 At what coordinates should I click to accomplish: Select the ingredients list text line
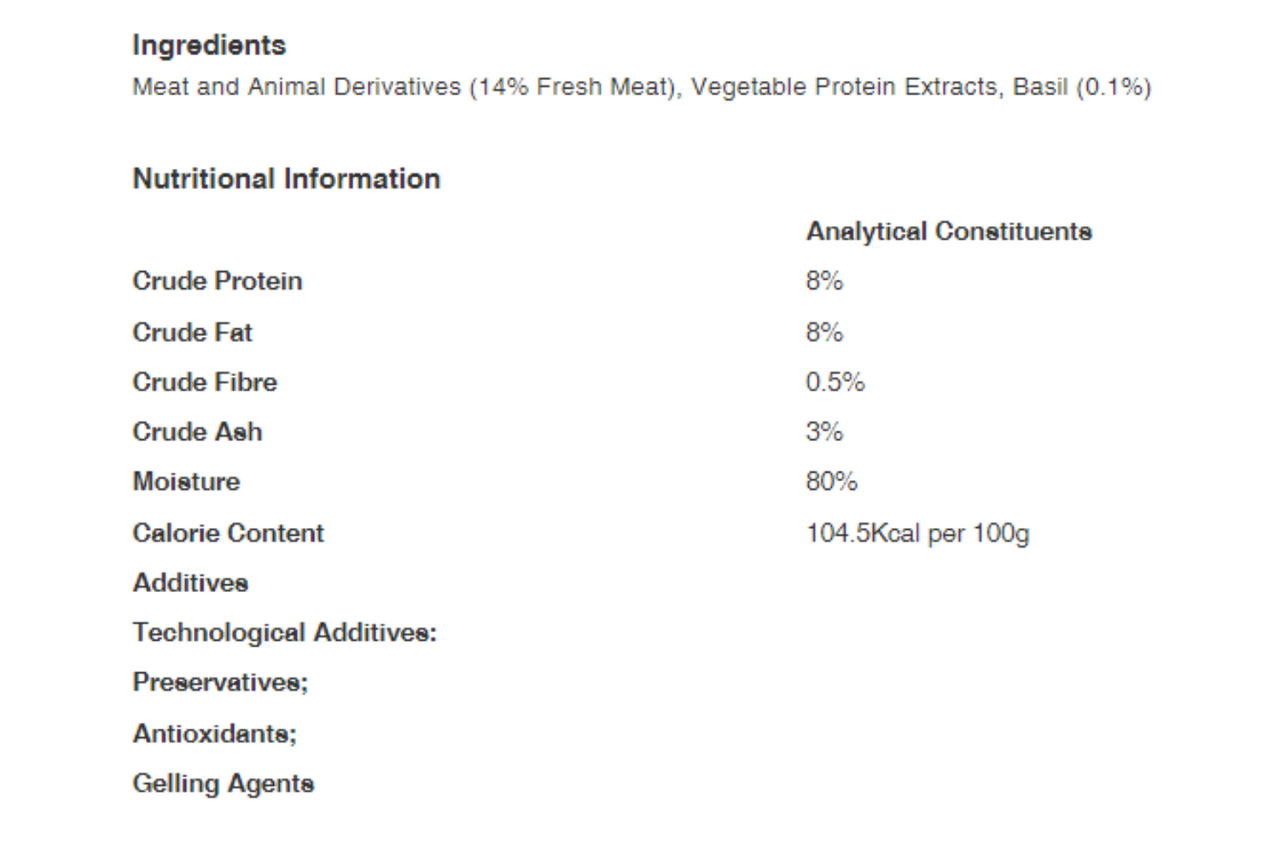click(642, 88)
